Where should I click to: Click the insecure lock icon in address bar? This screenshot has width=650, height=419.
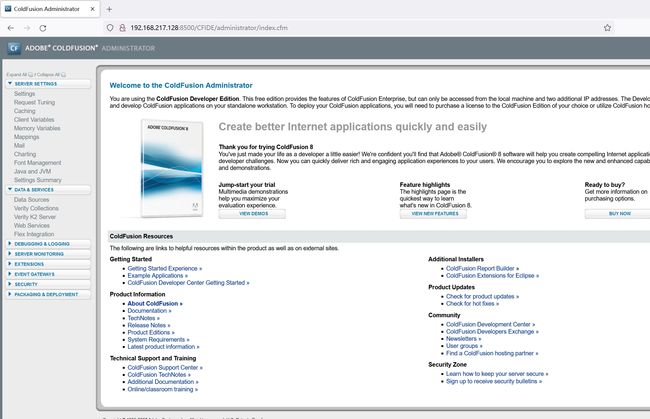pos(122,28)
